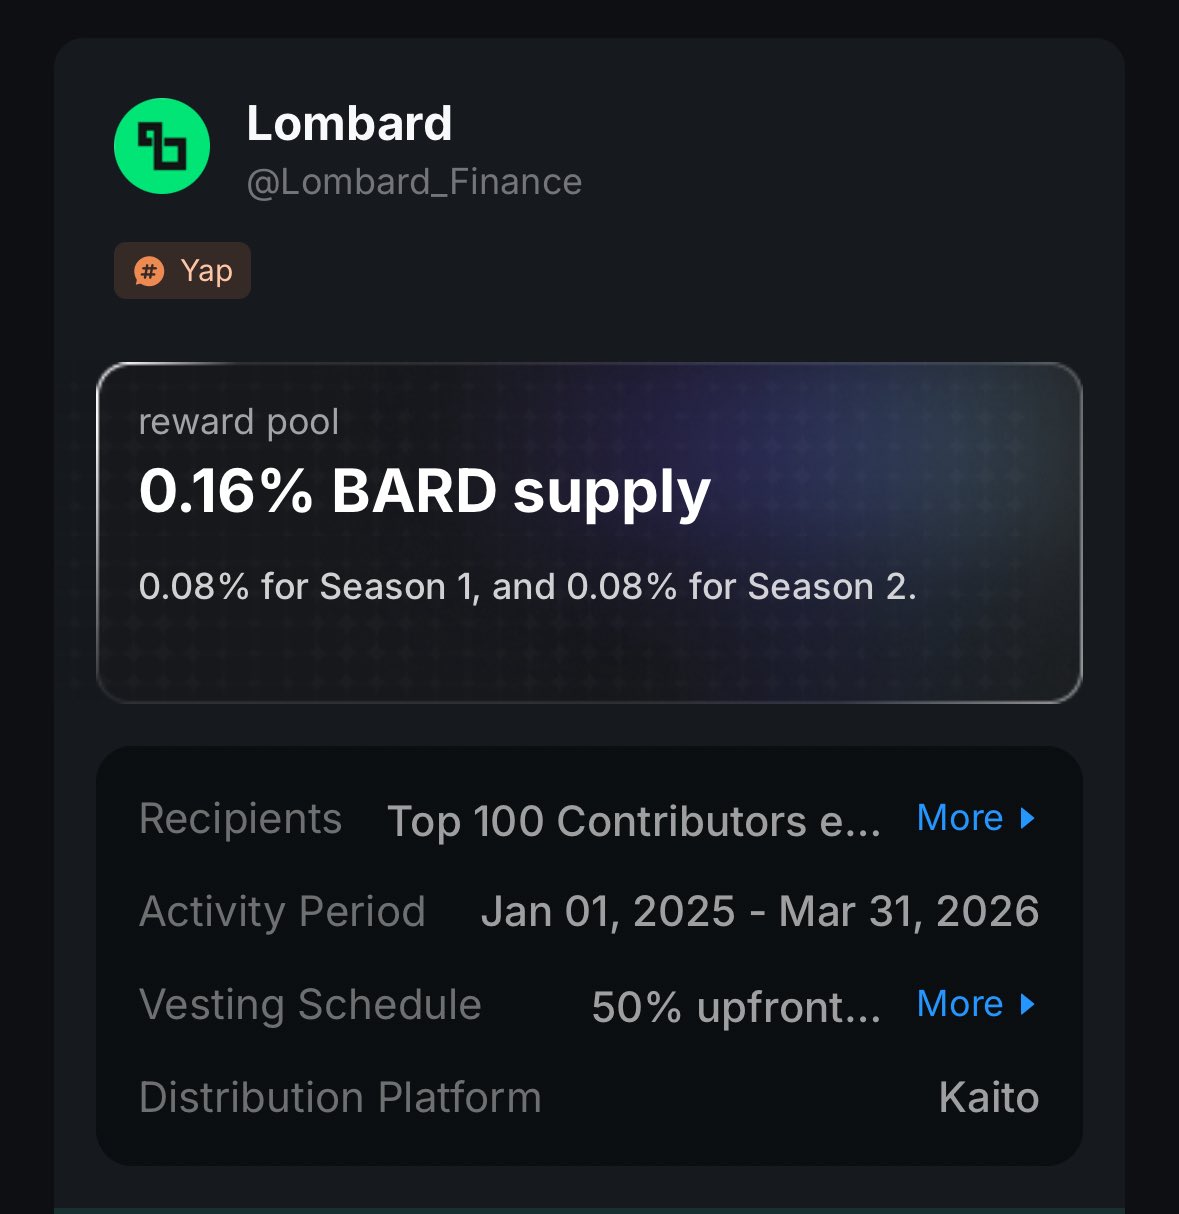The width and height of the screenshot is (1179, 1214).
Task: Click the Season 1 and Season 2 breakdown text
Action: tap(527, 587)
